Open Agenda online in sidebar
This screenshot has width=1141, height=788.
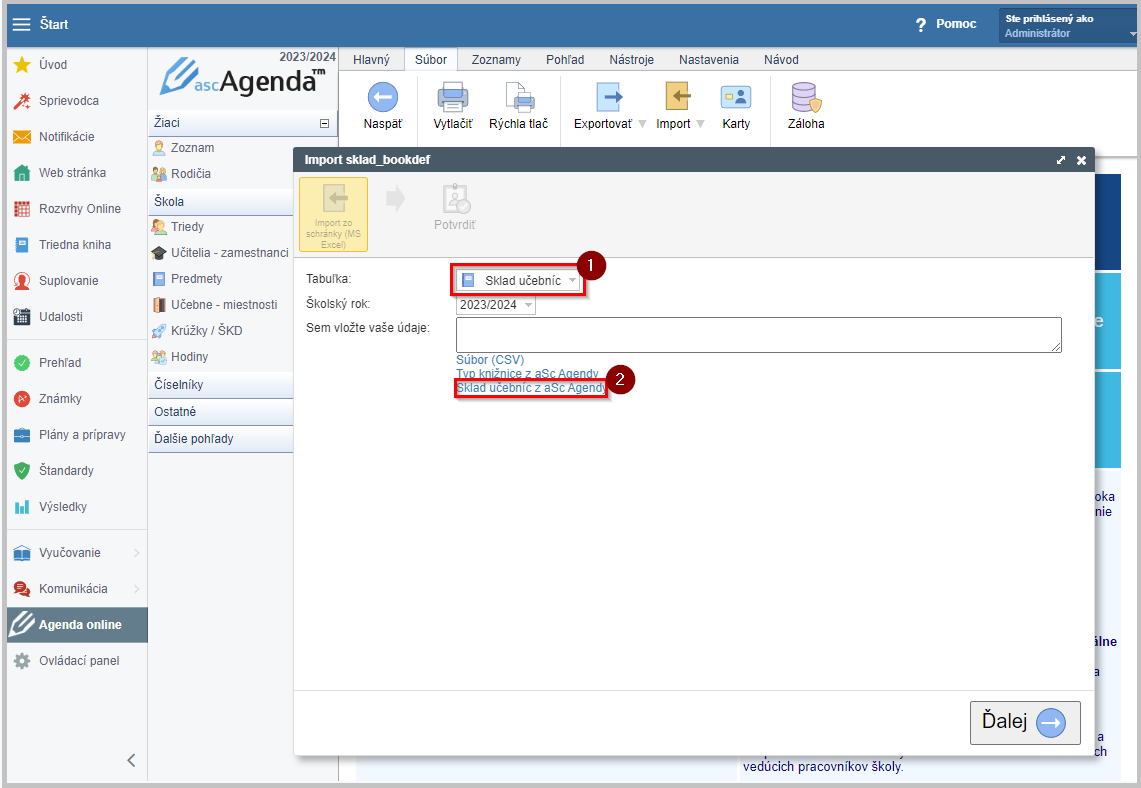(77, 625)
